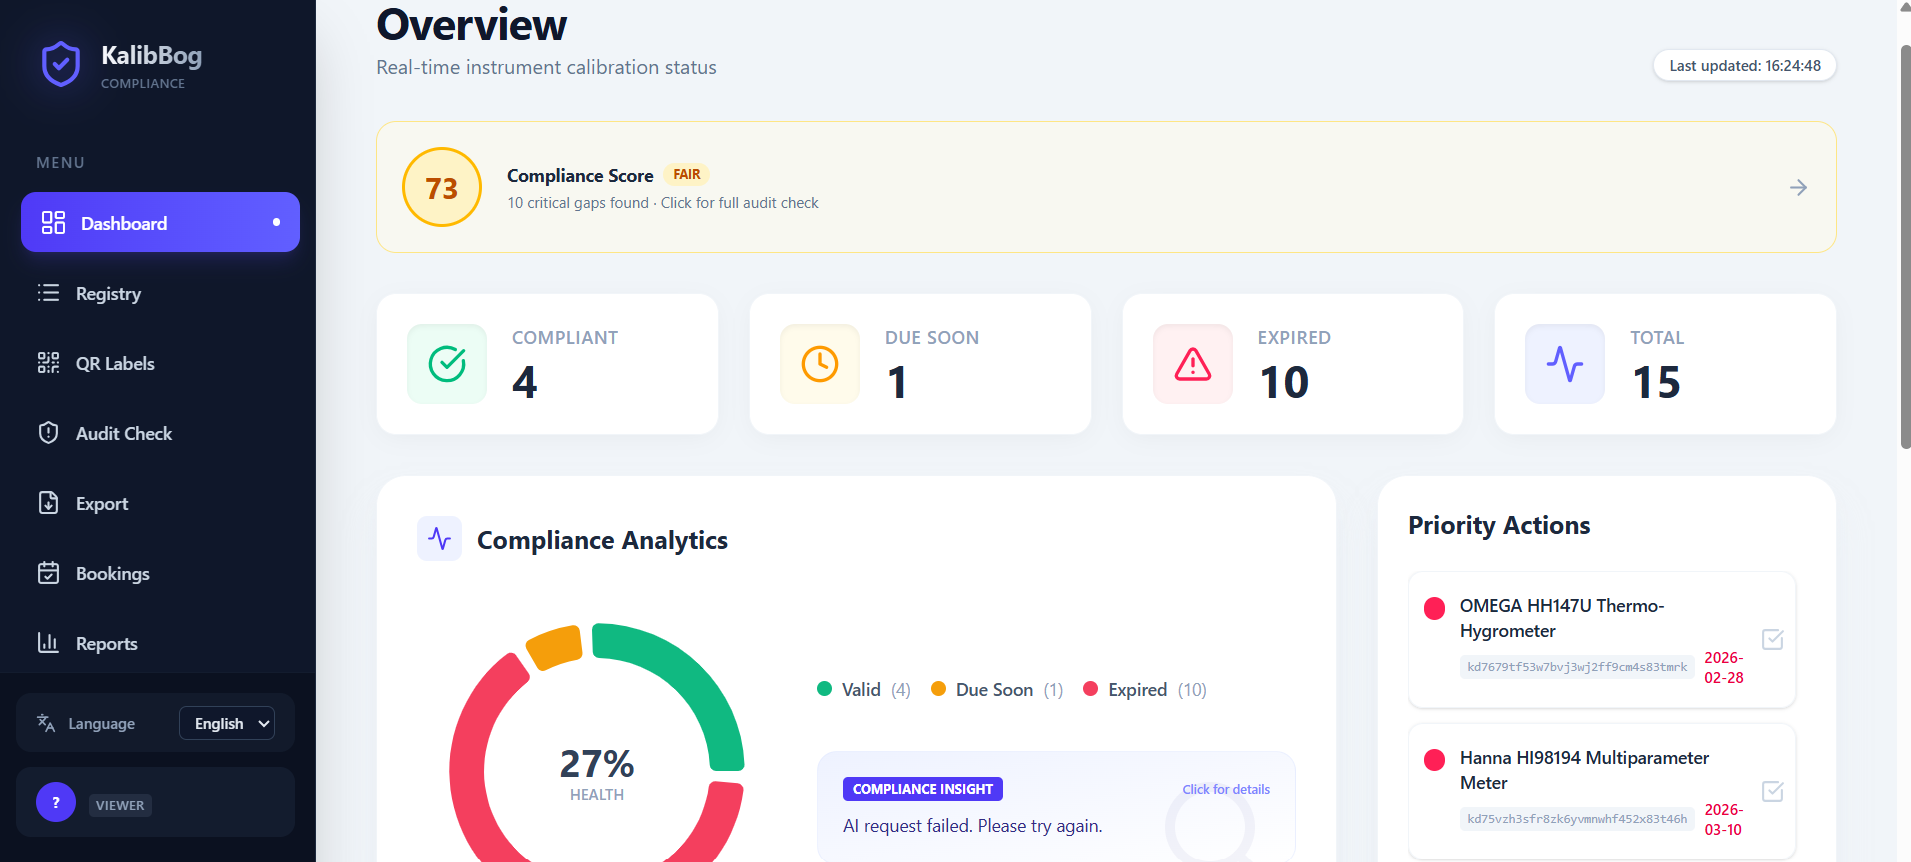Click the Expired stat card count 10
Image resolution: width=1911 pixels, height=862 pixels.
pyautogui.click(x=1284, y=382)
